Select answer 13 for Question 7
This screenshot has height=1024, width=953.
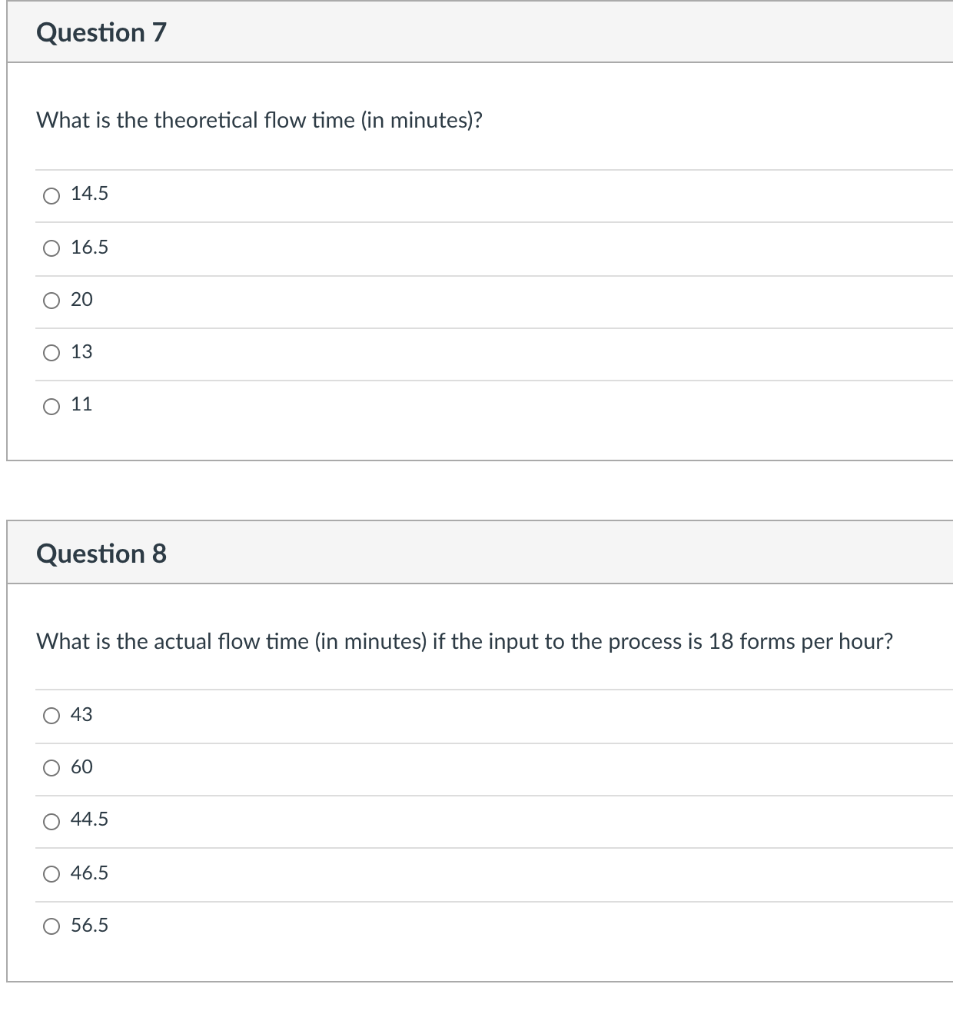50,351
